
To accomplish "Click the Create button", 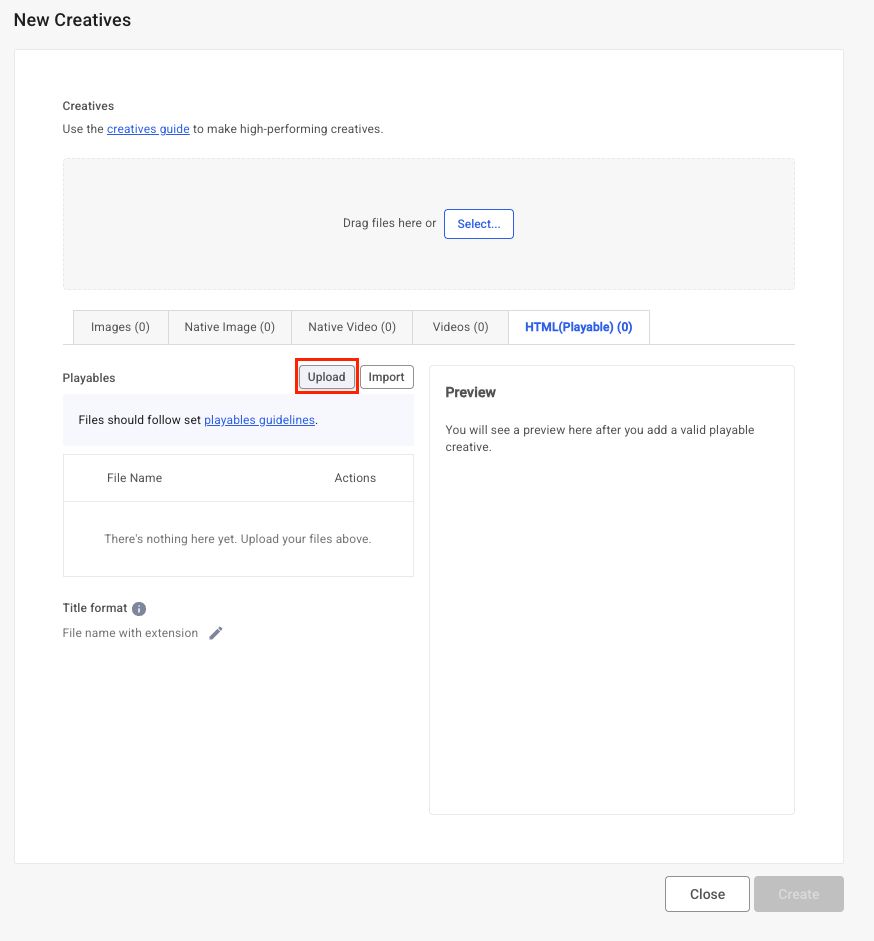I will (798, 894).
